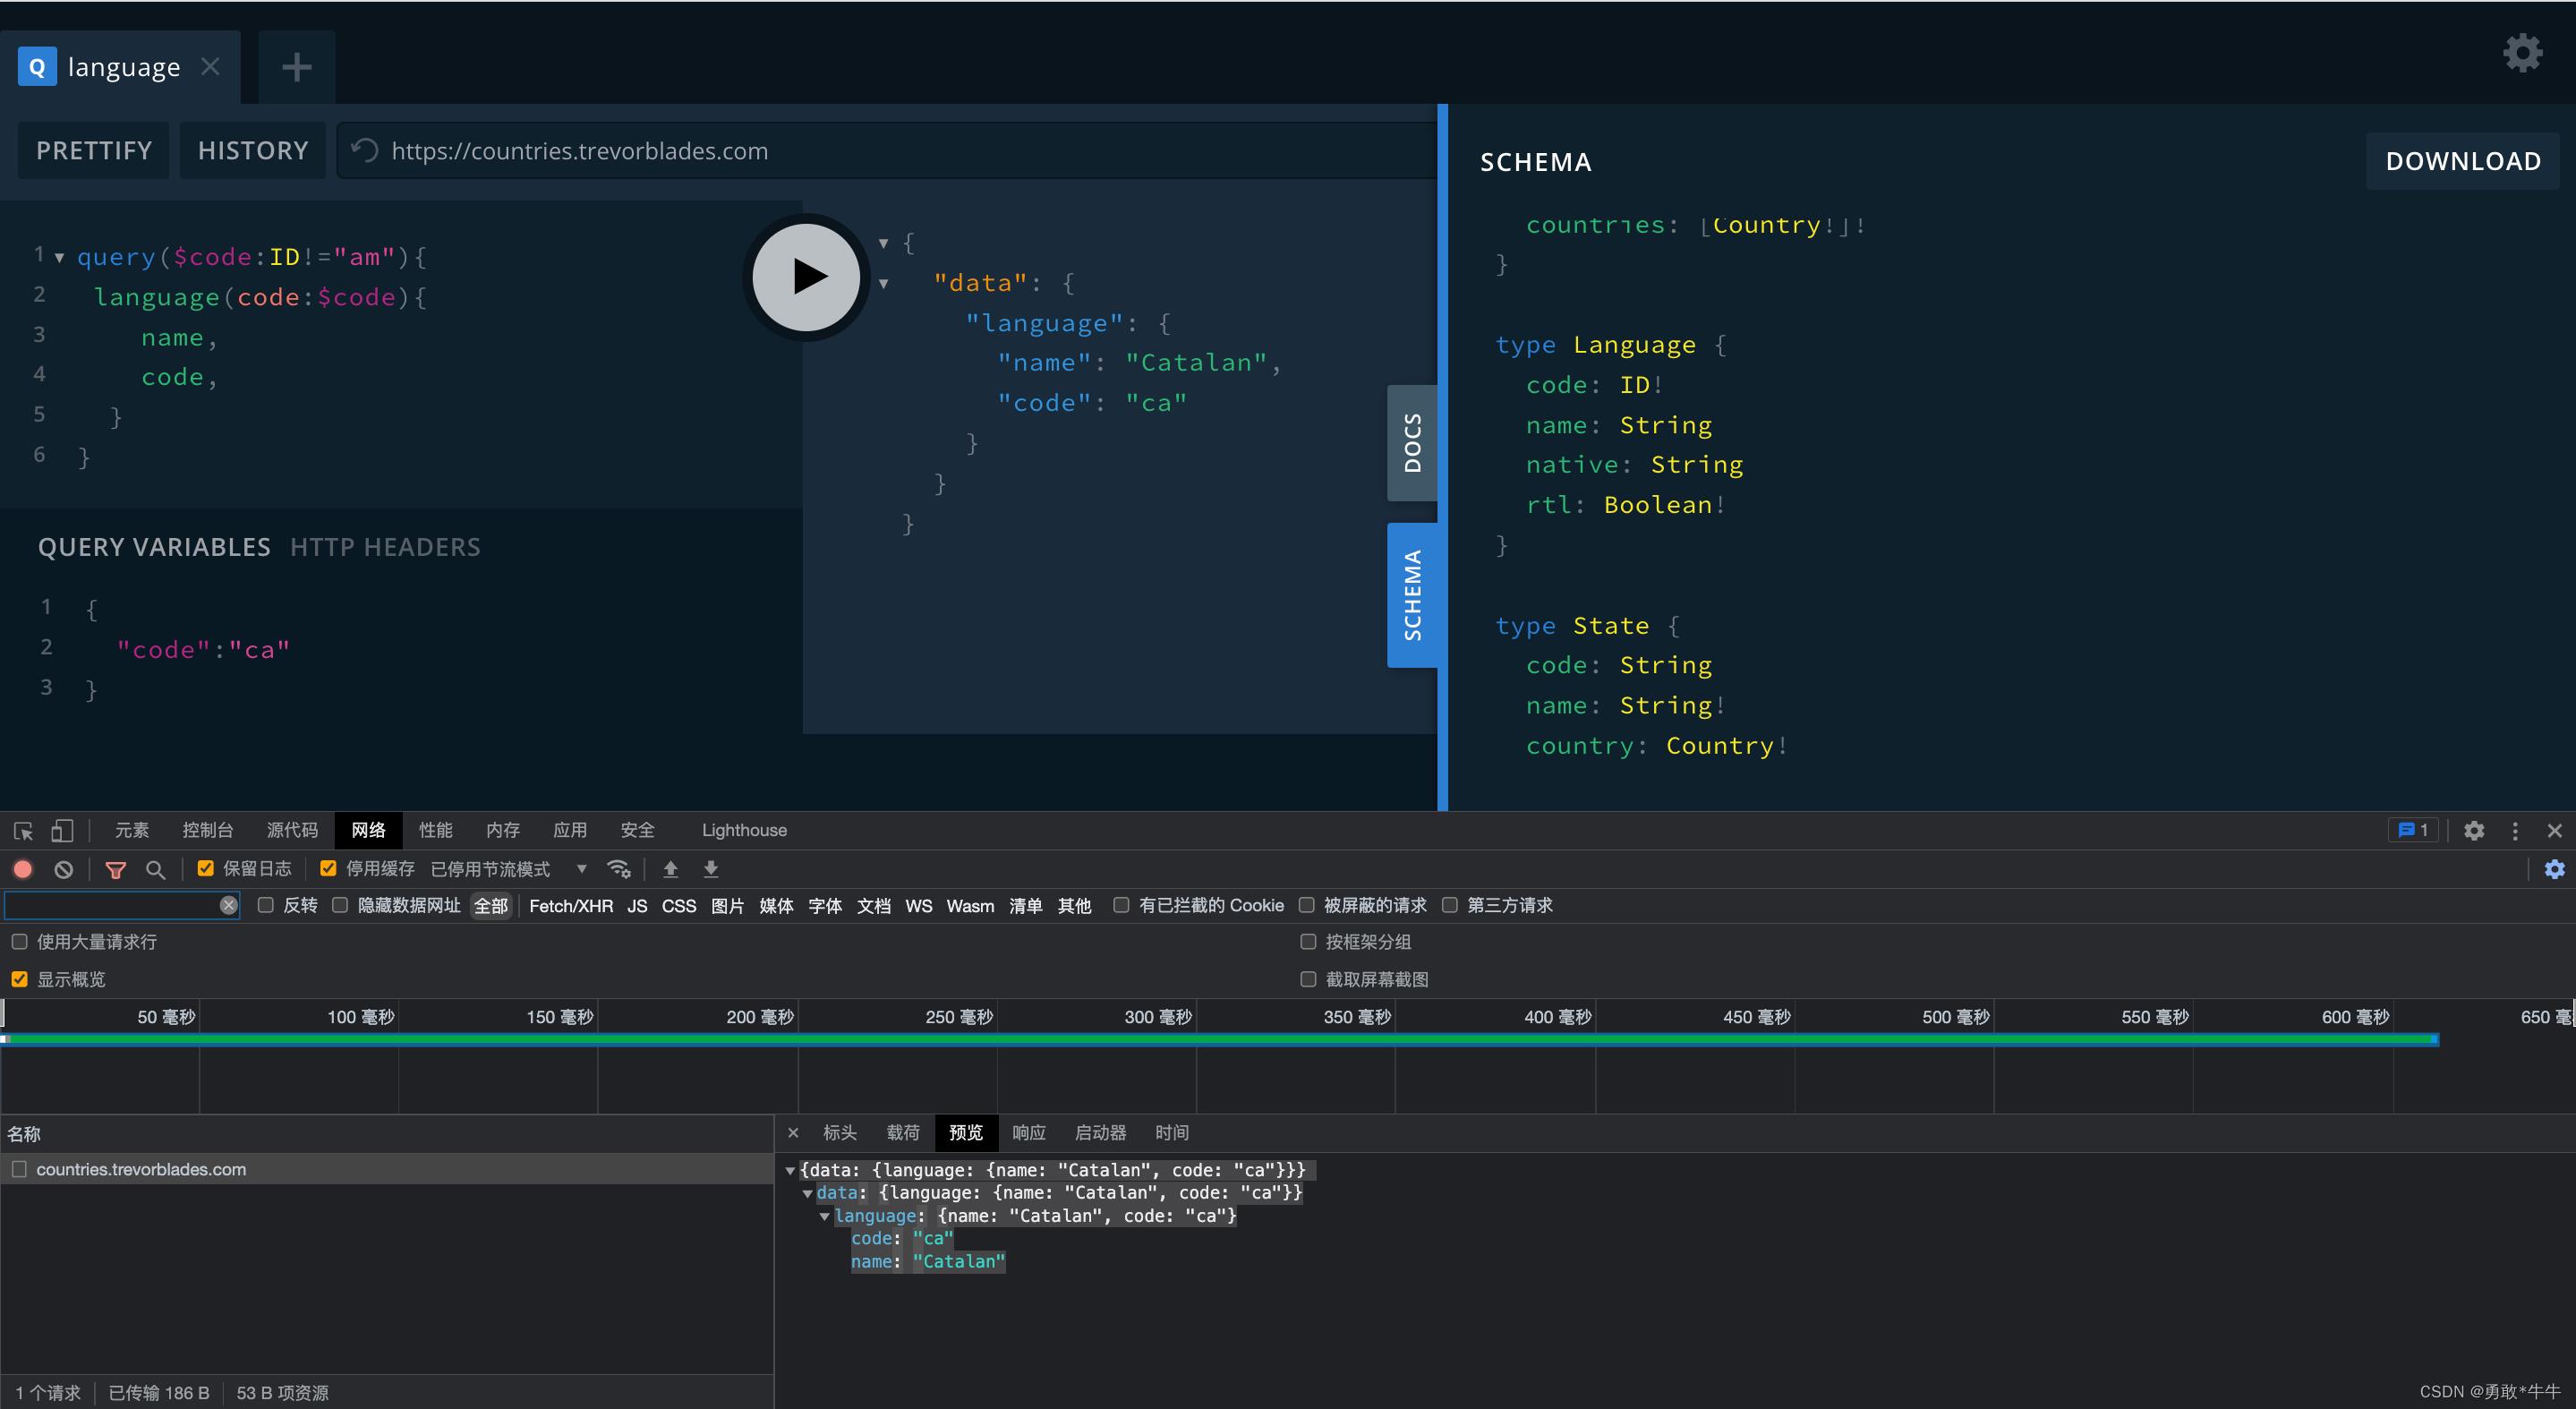Expand root object in response preview
This screenshot has height=1409, width=2576.
[x=797, y=1169]
